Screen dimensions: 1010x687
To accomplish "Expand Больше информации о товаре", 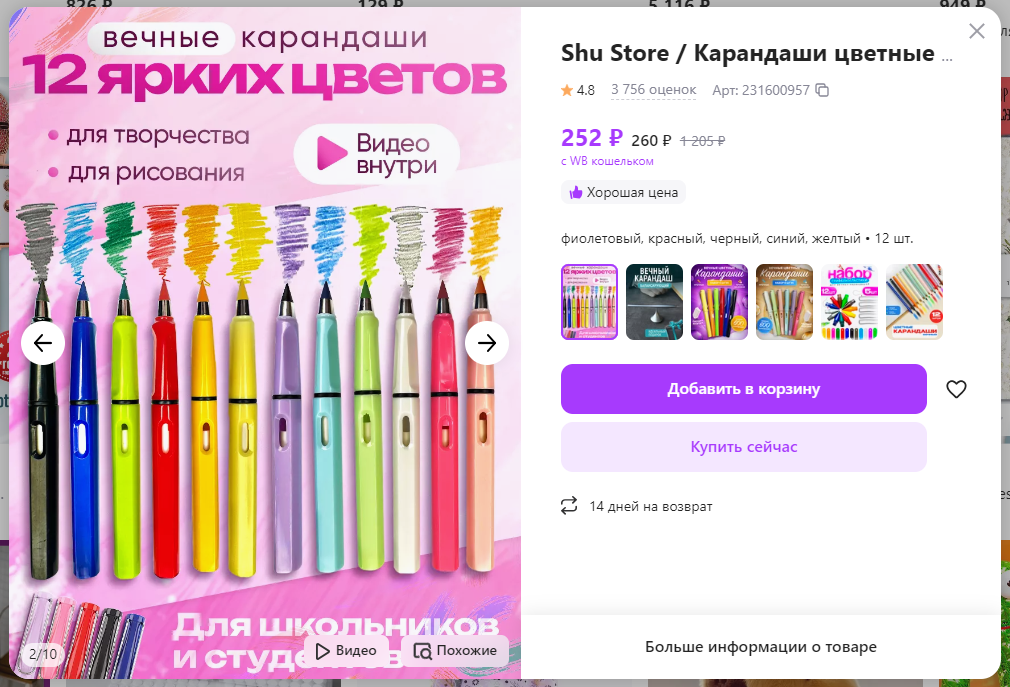I will pyautogui.click(x=761, y=646).
